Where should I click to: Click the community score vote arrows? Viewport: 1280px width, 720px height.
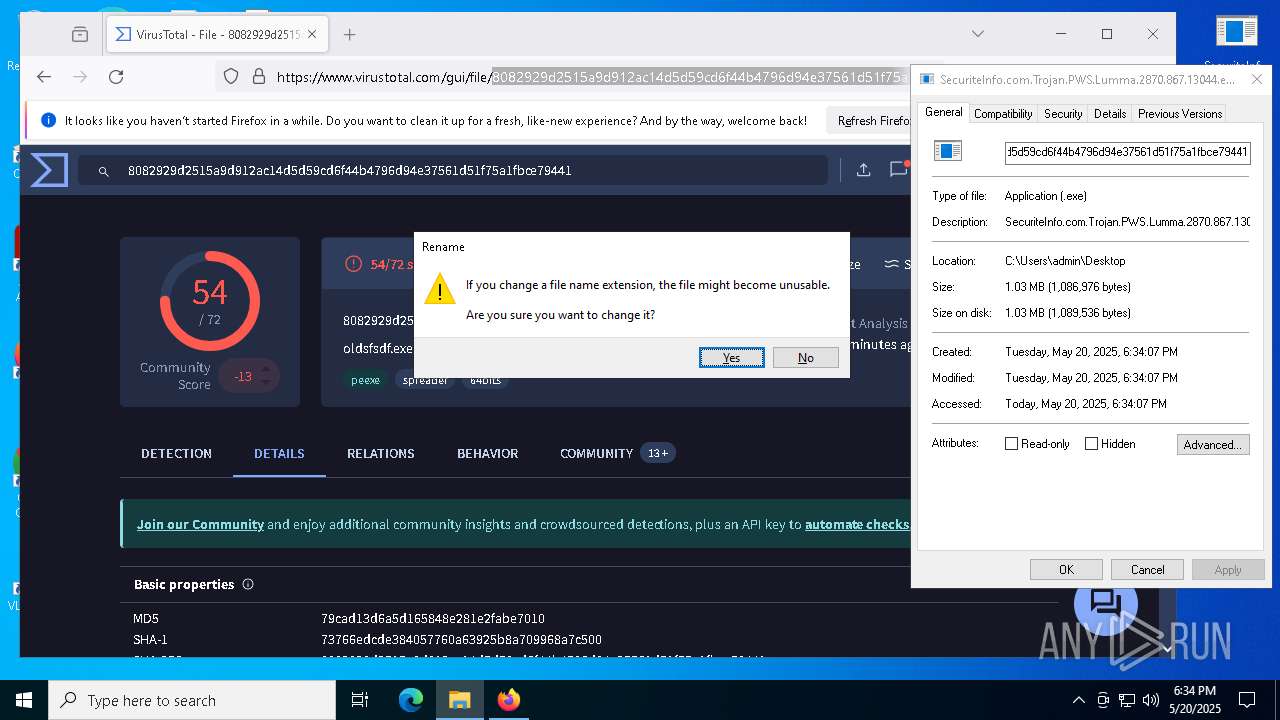point(265,376)
